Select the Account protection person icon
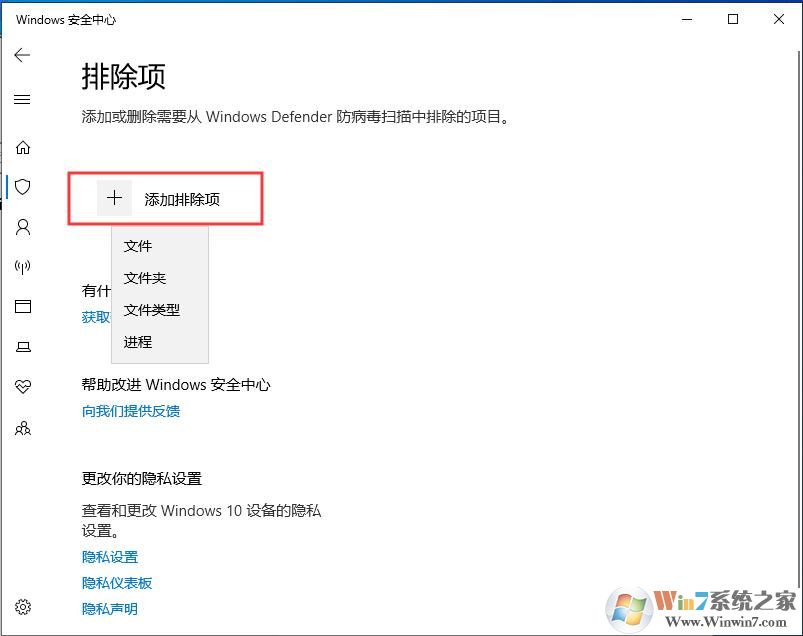Image resolution: width=803 pixels, height=636 pixels. click(x=22, y=227)
